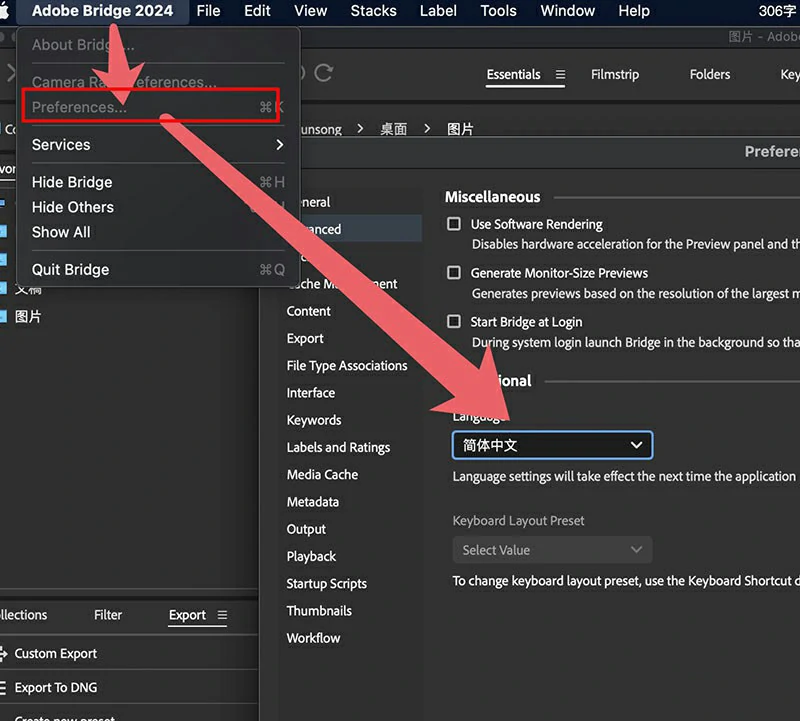Viewport: 800px width, 721px height.
Task: Choose Camera Raw Preferences menu item
Action: pos(158,82)
